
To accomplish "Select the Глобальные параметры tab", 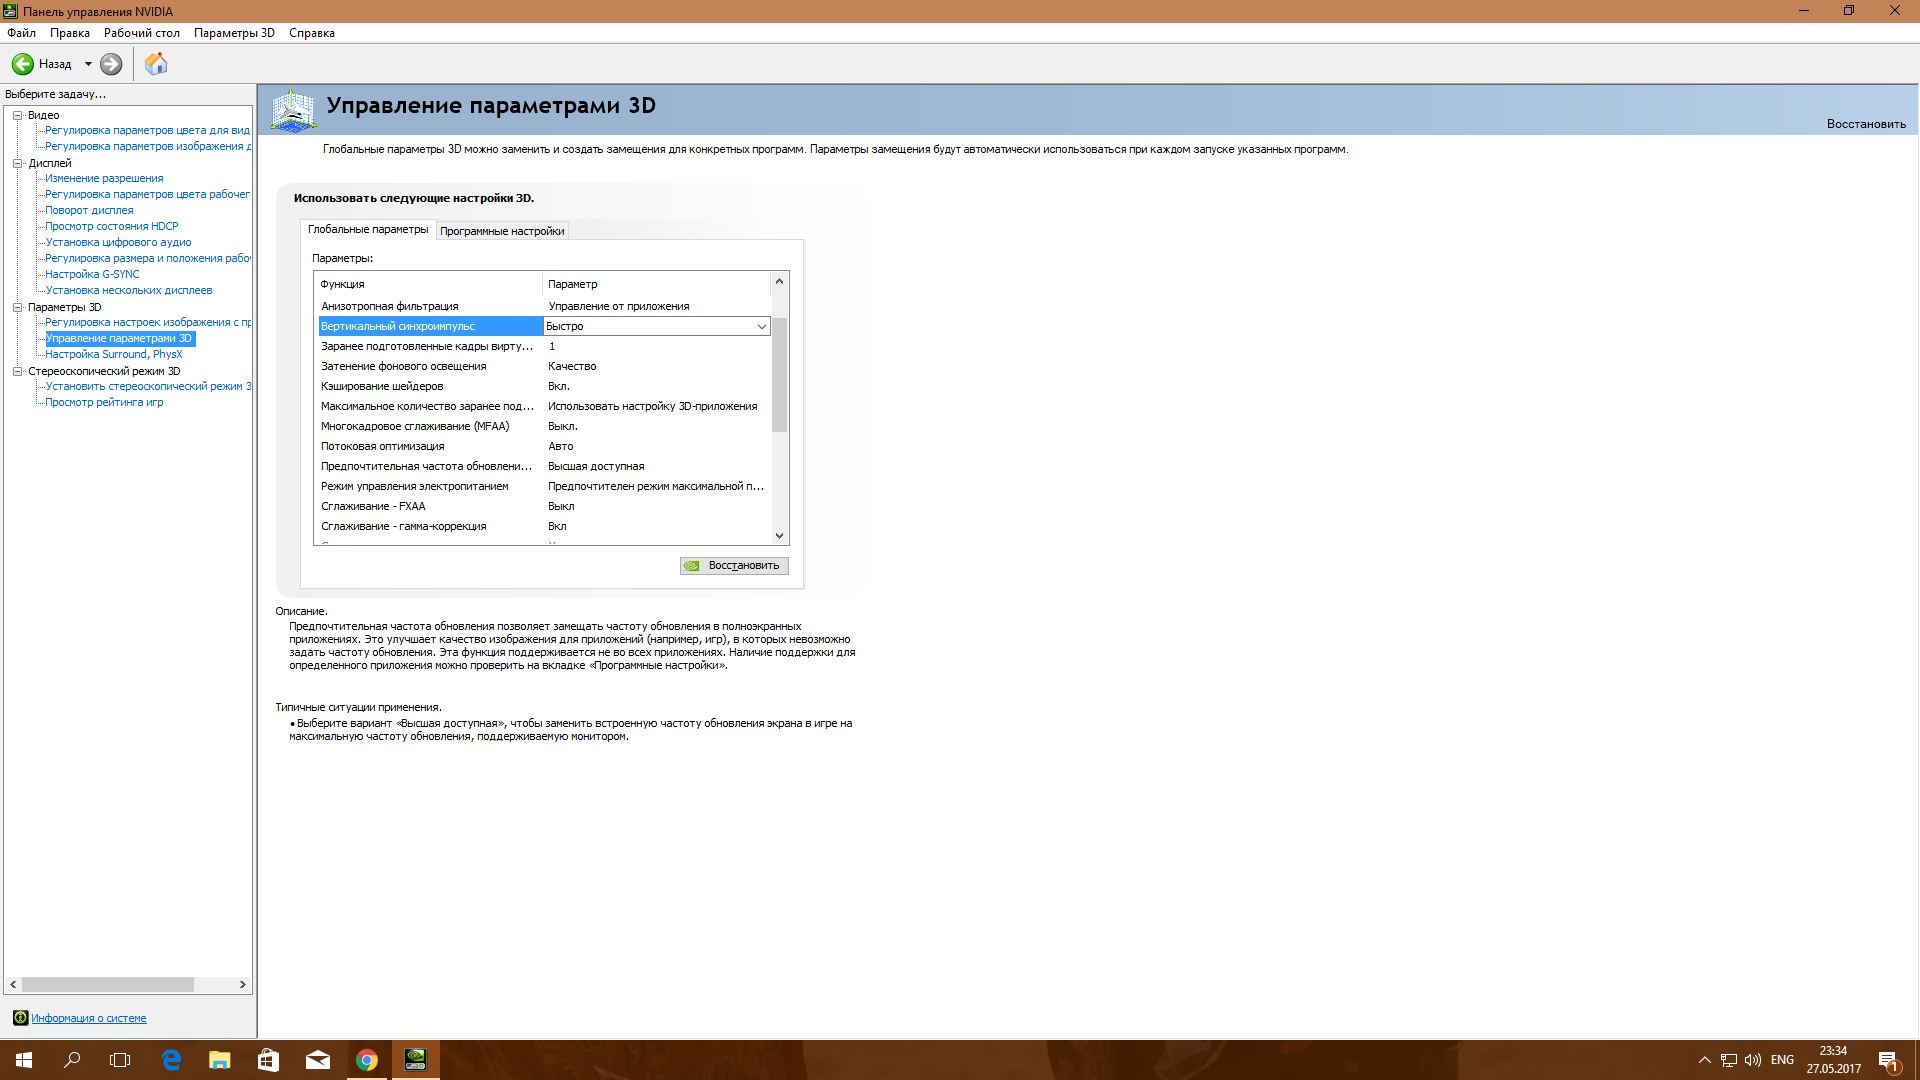I will (x=368, y=230).
